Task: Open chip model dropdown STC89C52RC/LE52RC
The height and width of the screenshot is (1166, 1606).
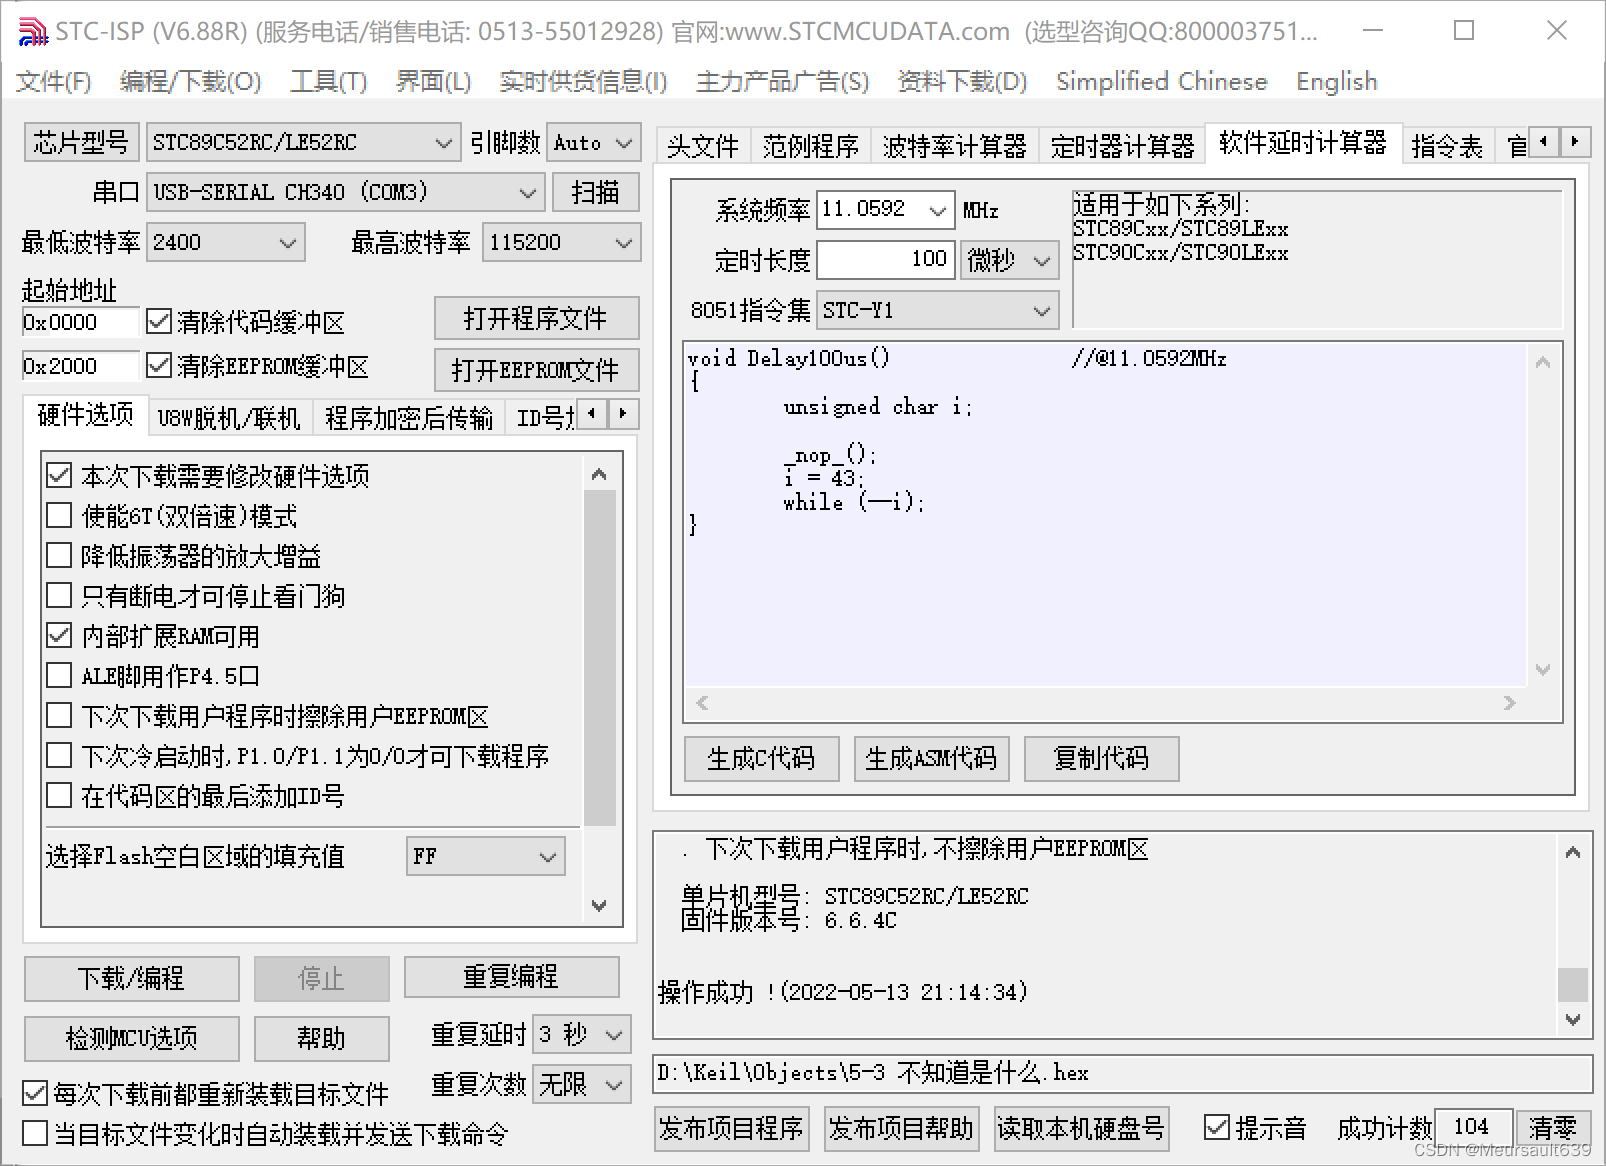Action: [303, 142]
